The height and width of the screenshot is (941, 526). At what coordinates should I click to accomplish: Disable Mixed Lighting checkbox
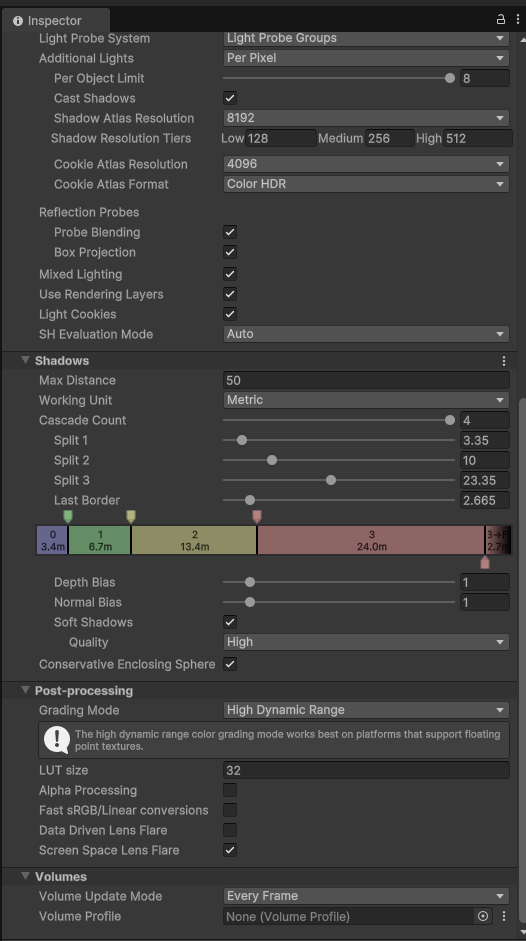(230, 274)
